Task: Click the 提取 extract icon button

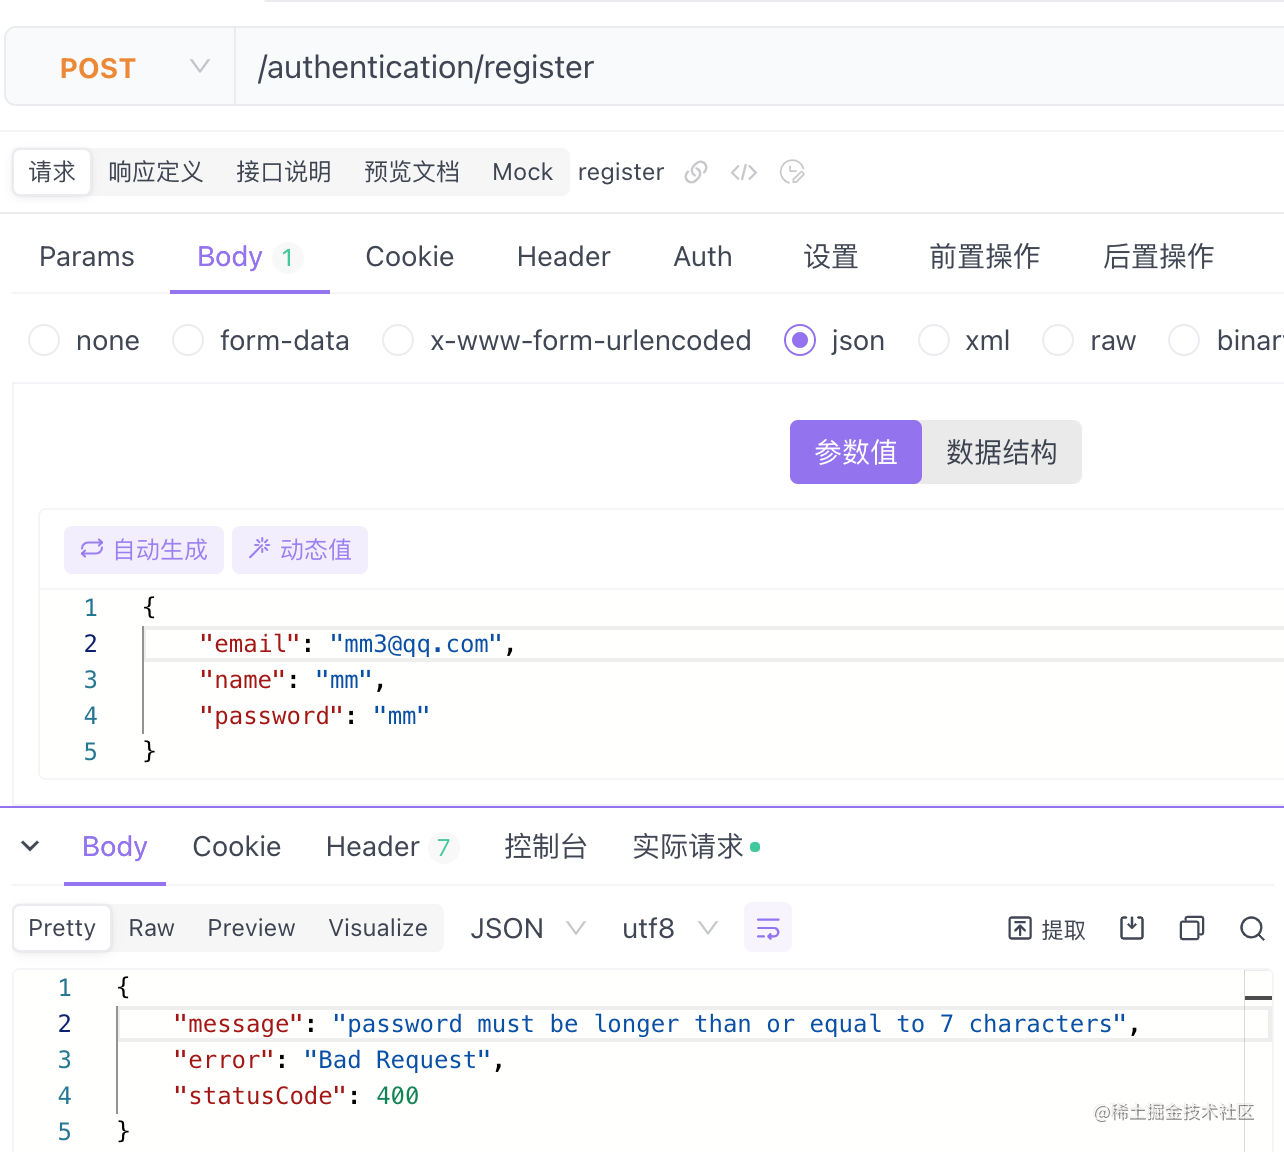Action: (1046, 929)
